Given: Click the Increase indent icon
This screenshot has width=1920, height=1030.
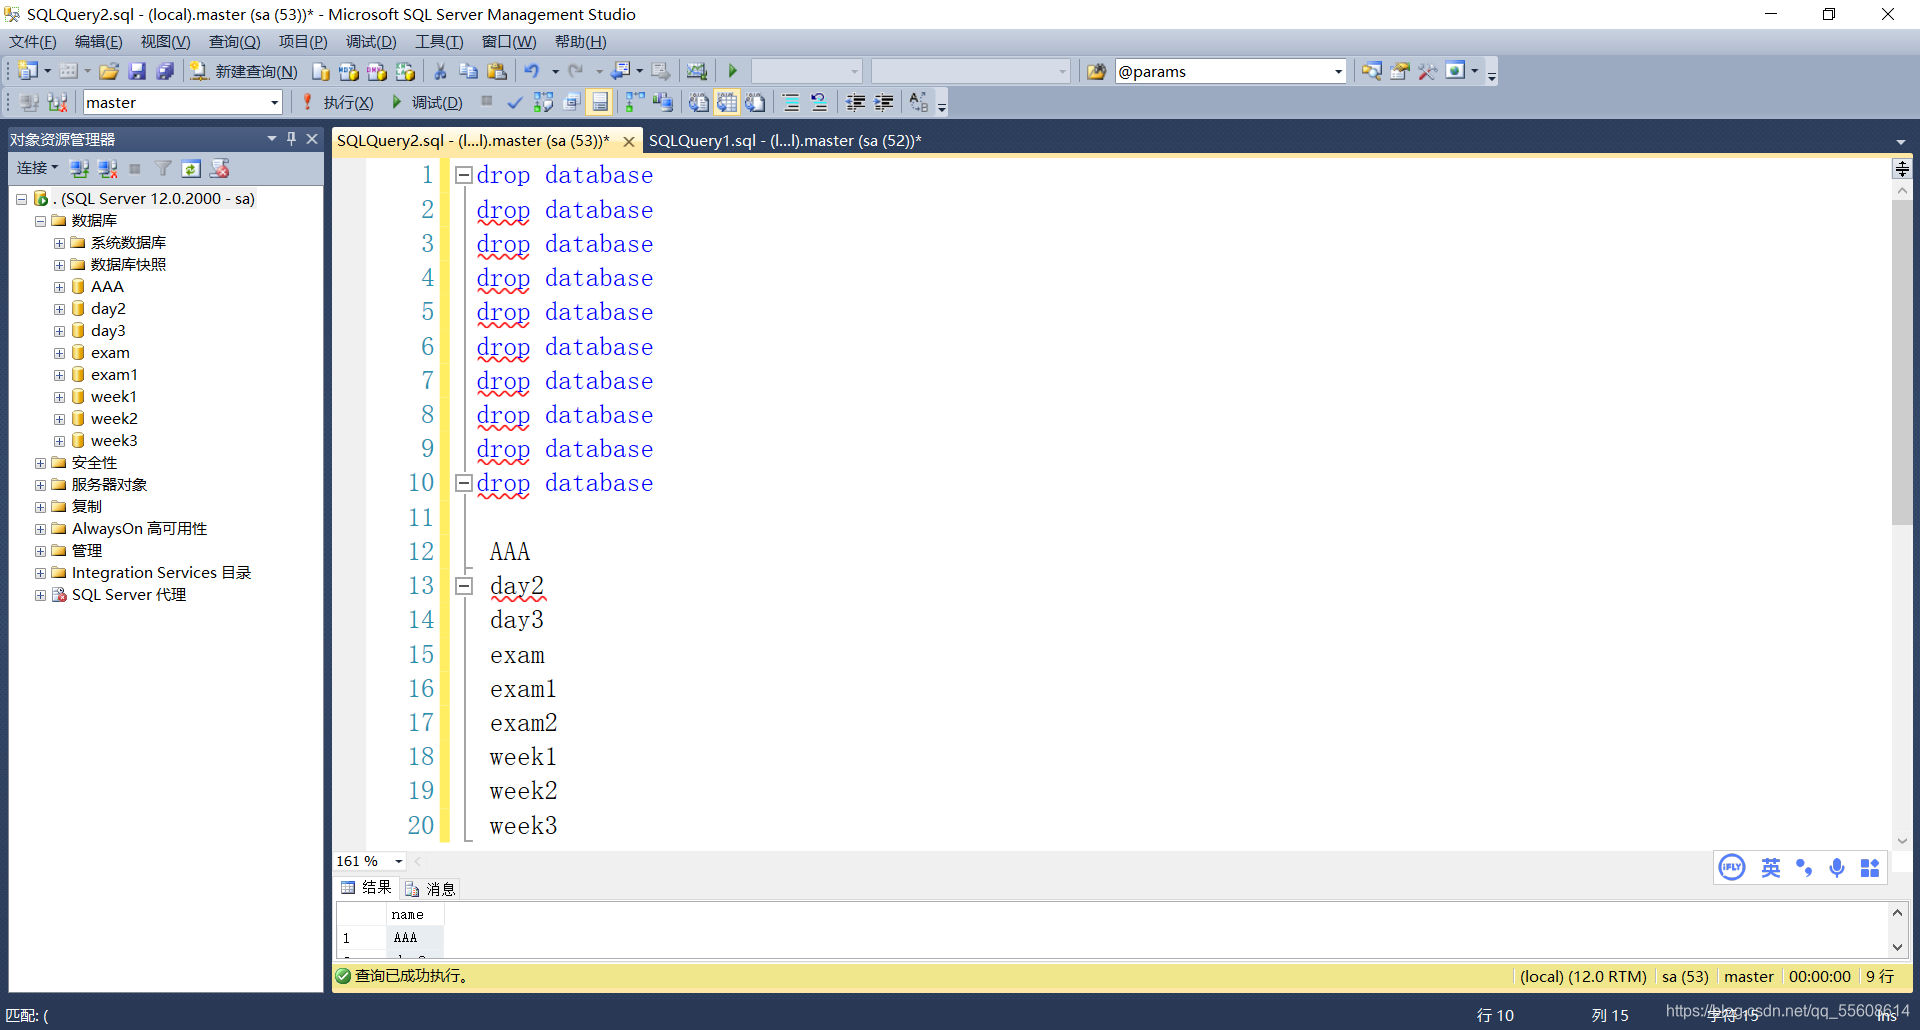Looking at the screenshot, I should [884, 102].
